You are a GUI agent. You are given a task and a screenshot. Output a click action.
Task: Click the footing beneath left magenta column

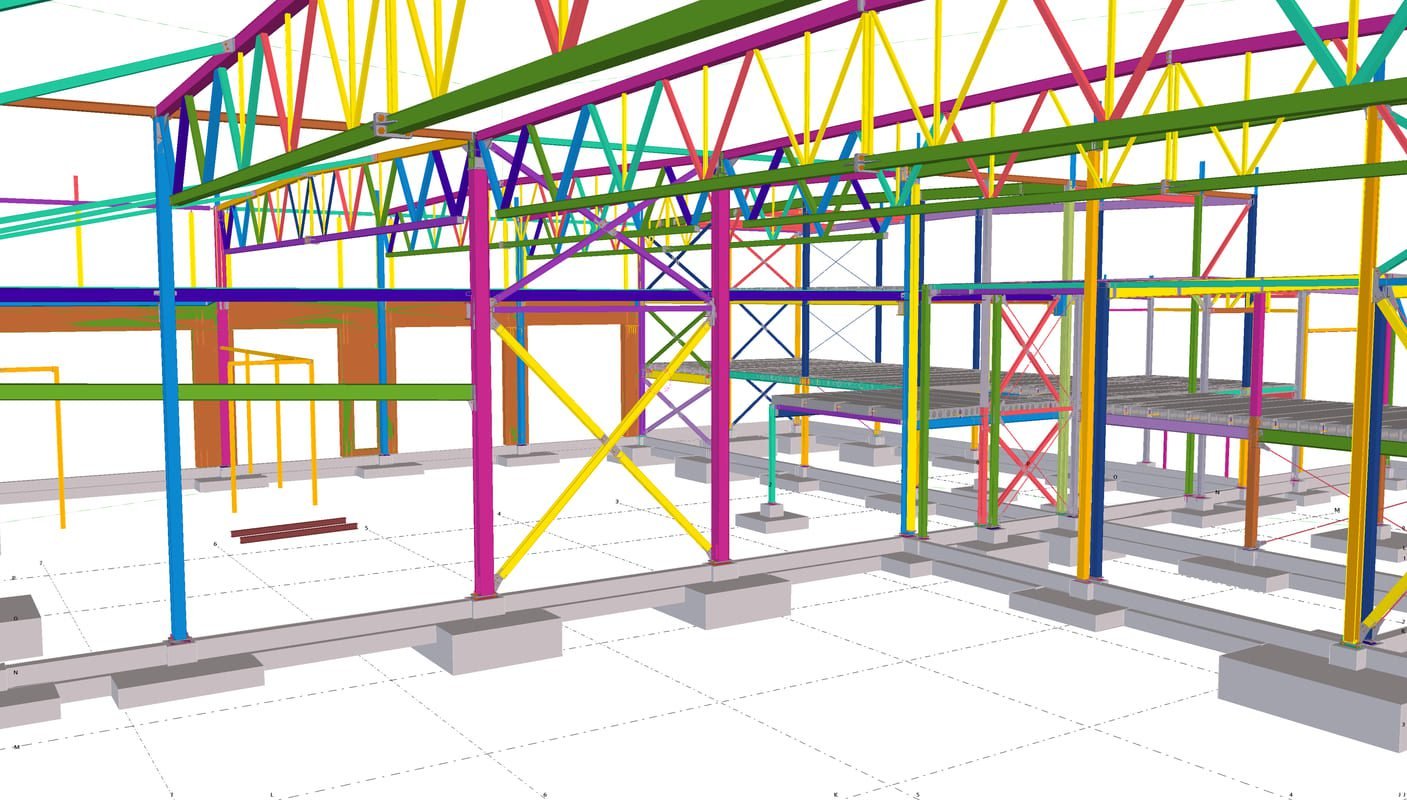coord(500,638)
